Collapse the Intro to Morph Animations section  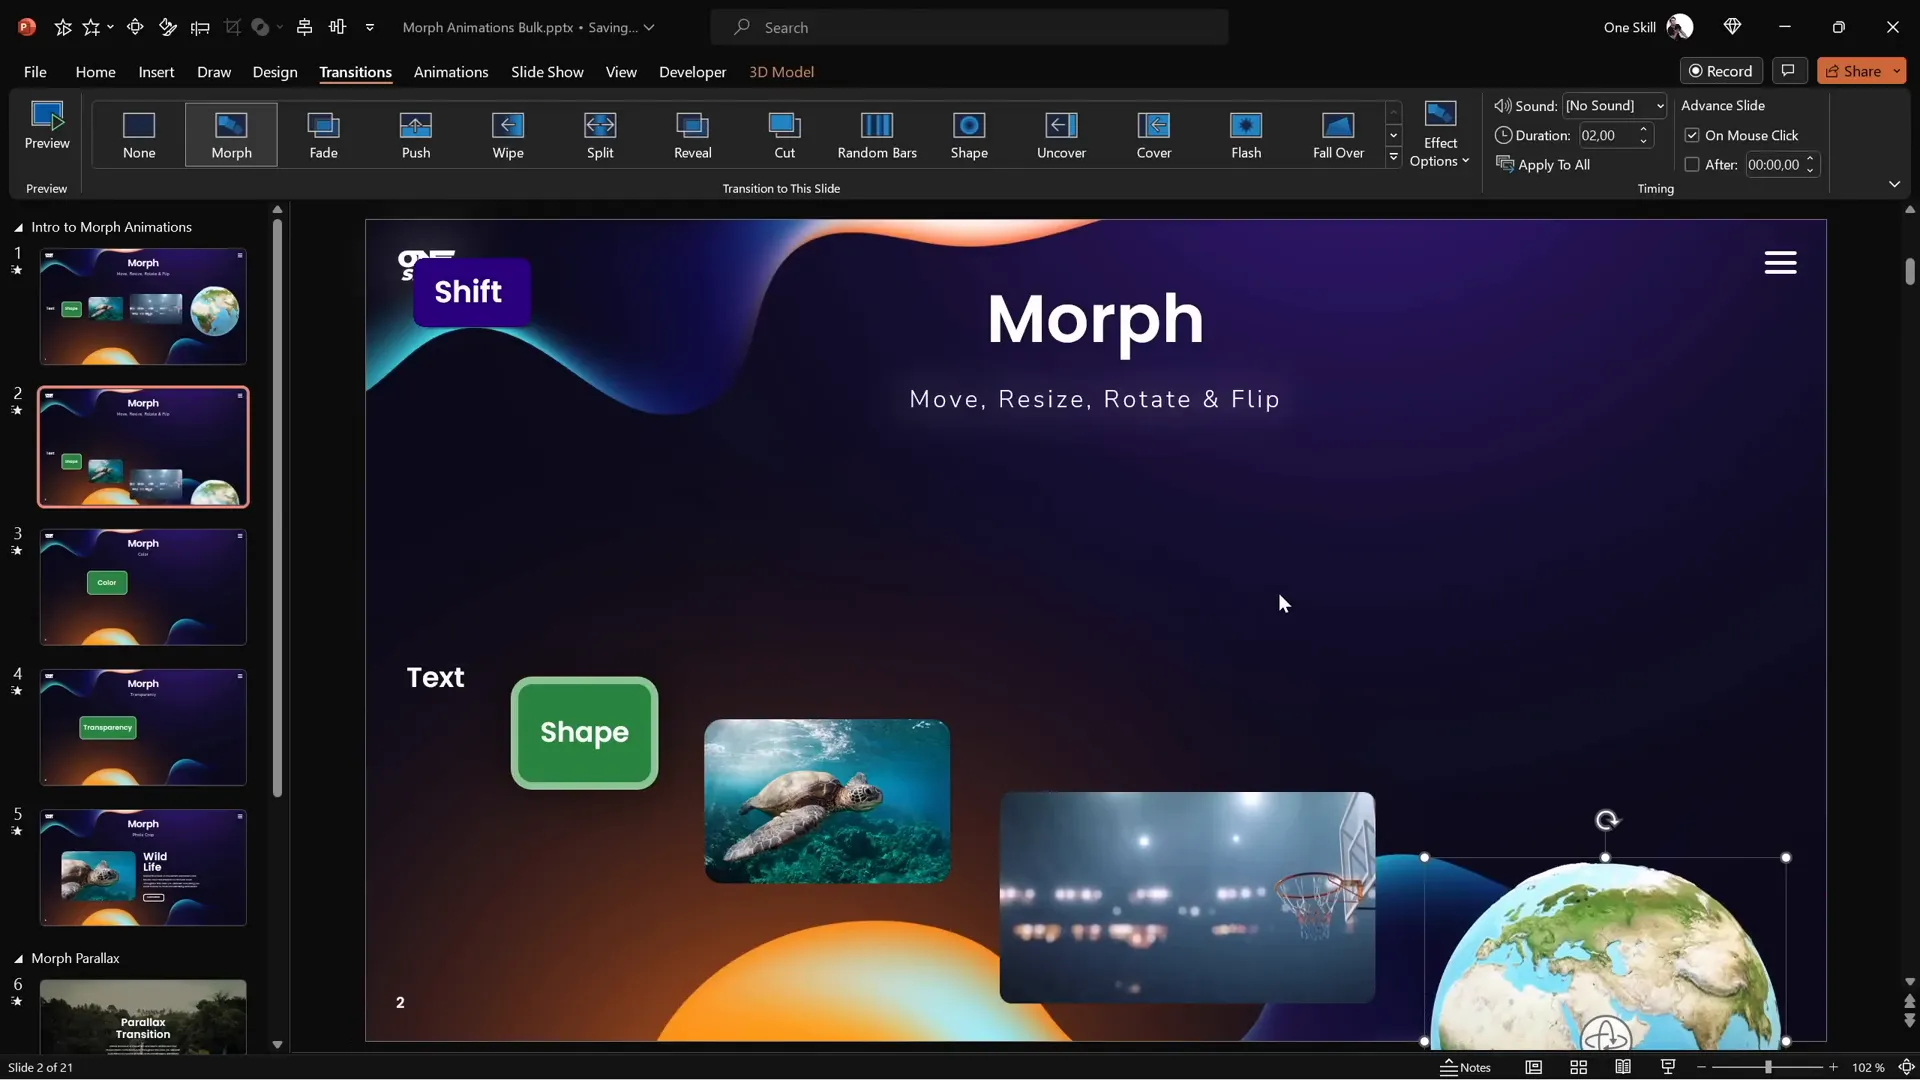(x=18, y=228)
